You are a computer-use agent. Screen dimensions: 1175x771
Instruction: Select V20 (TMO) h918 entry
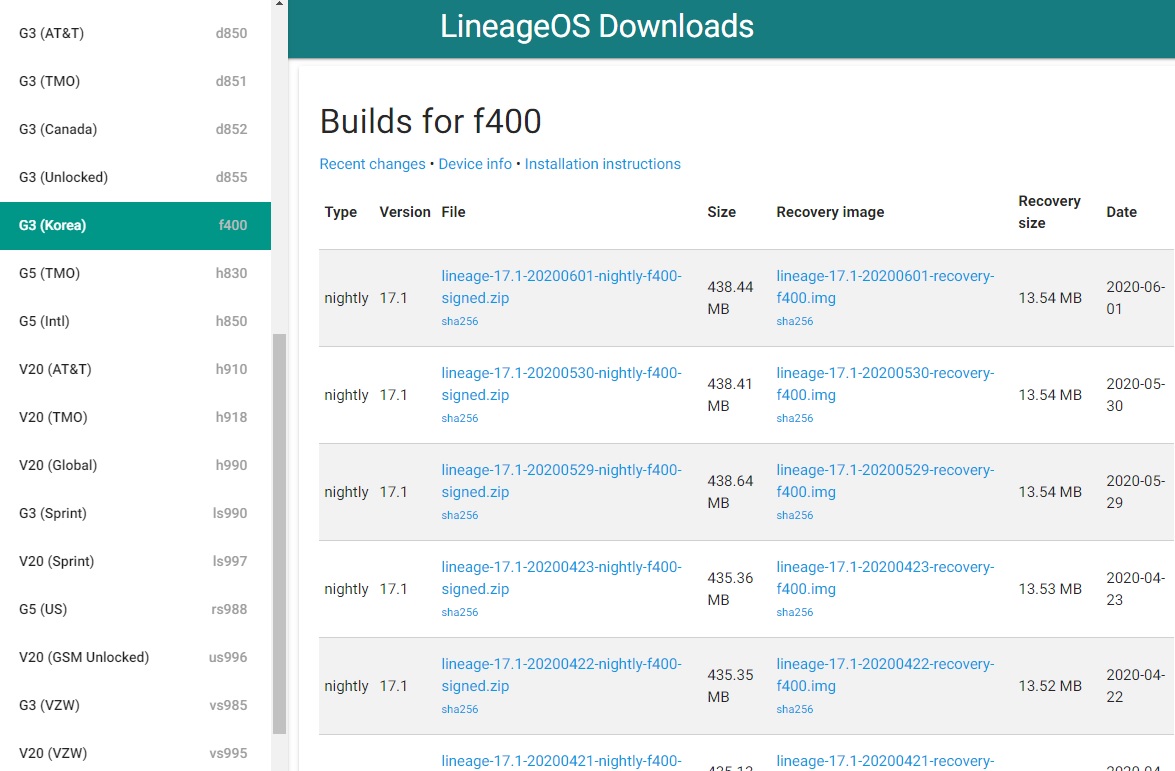[x=135, y=417]
